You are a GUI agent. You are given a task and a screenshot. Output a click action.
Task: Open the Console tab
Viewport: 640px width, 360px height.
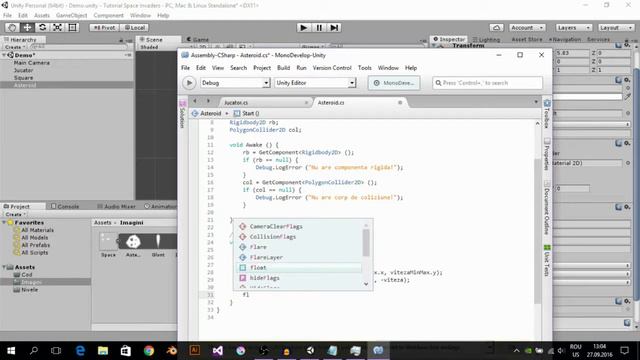pyautogui.click(x=65, y=207)
